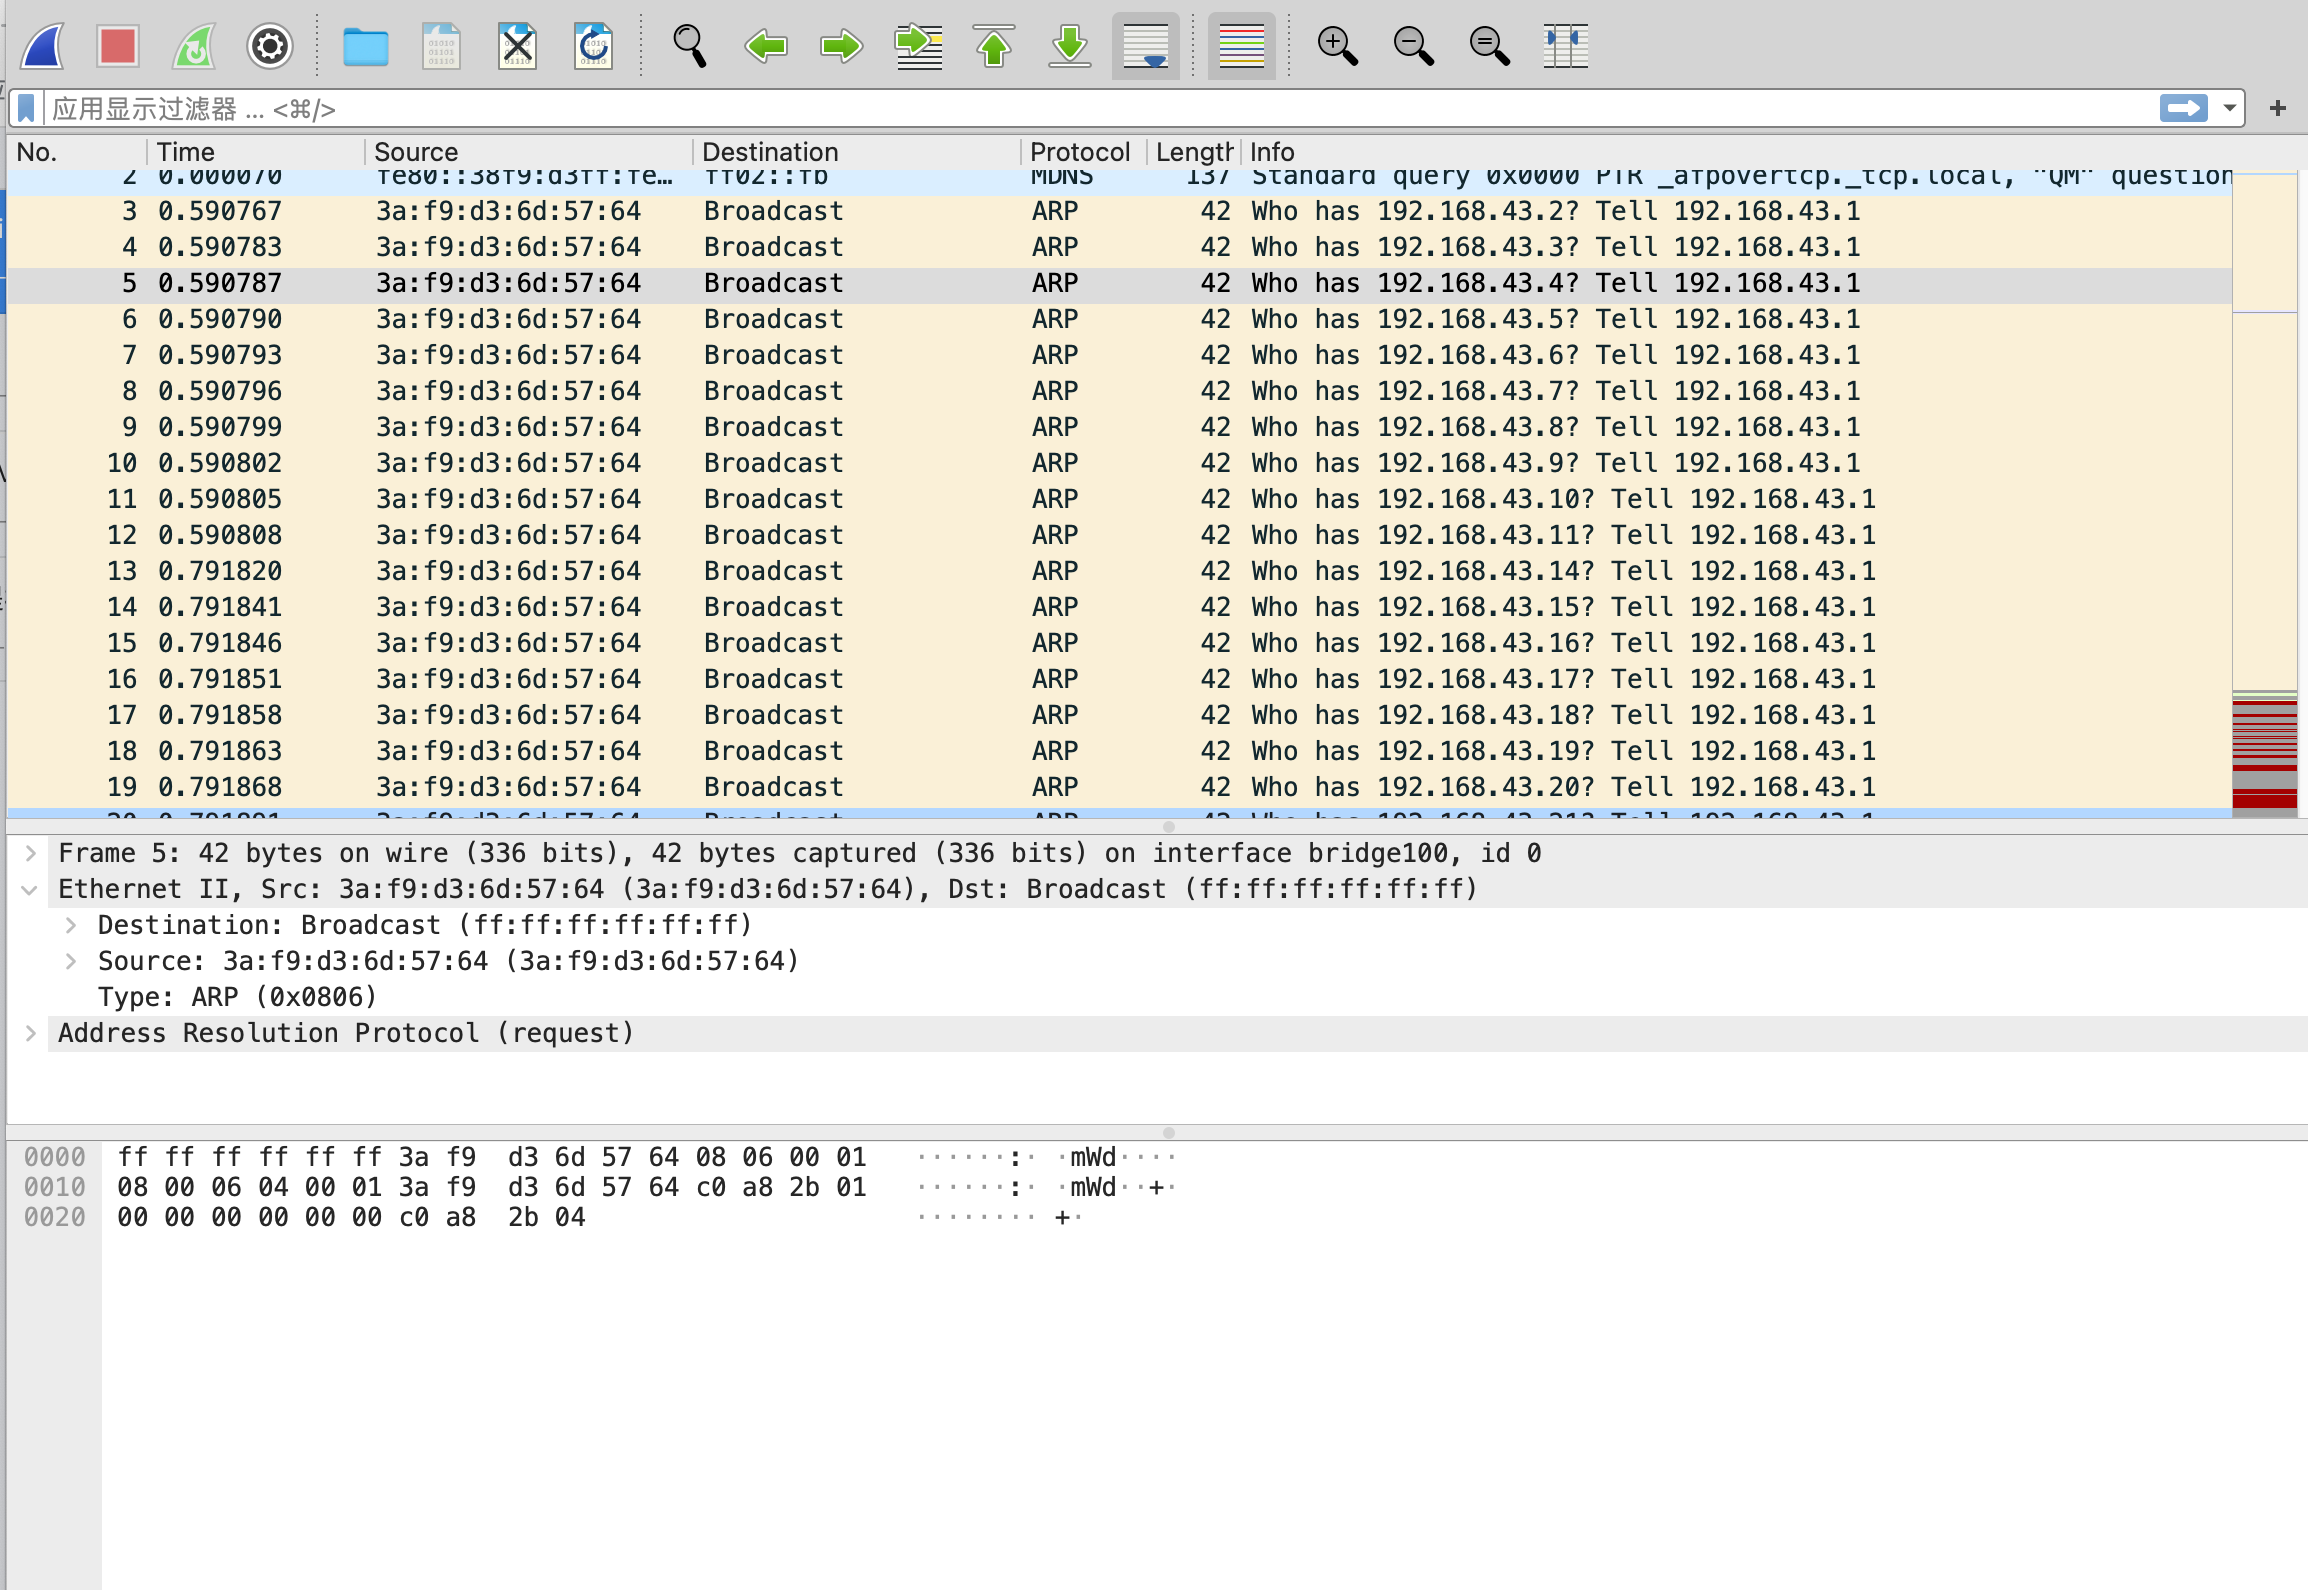The image size is (2308, 1590).
Task: Collapse the Ethernet II tree section
Action: click(31, 889)
